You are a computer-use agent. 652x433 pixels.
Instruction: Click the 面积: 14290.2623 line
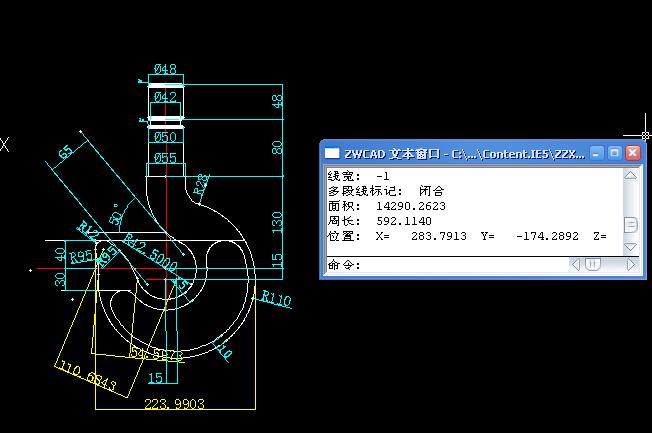click(387, 206)
